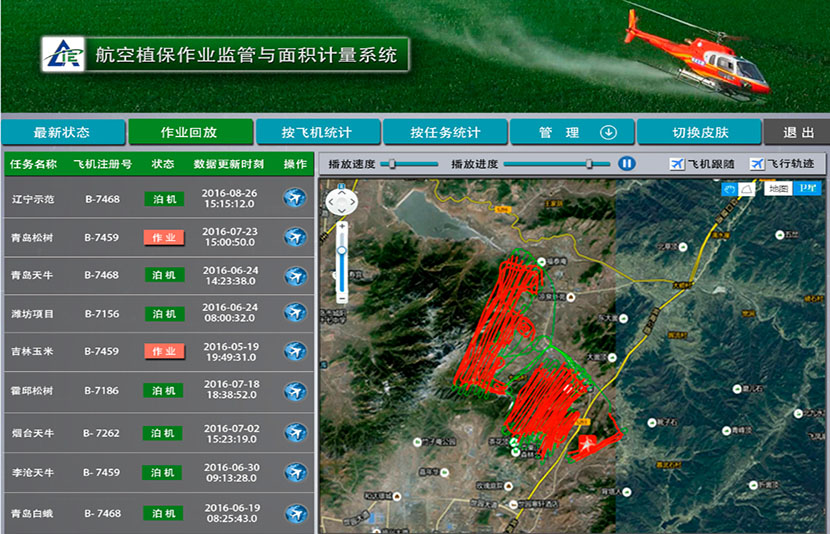This screenshot has height=534, width=830.
Task: Click plane icon for 霍邱松树 task
Action: [x=295, y=390]
